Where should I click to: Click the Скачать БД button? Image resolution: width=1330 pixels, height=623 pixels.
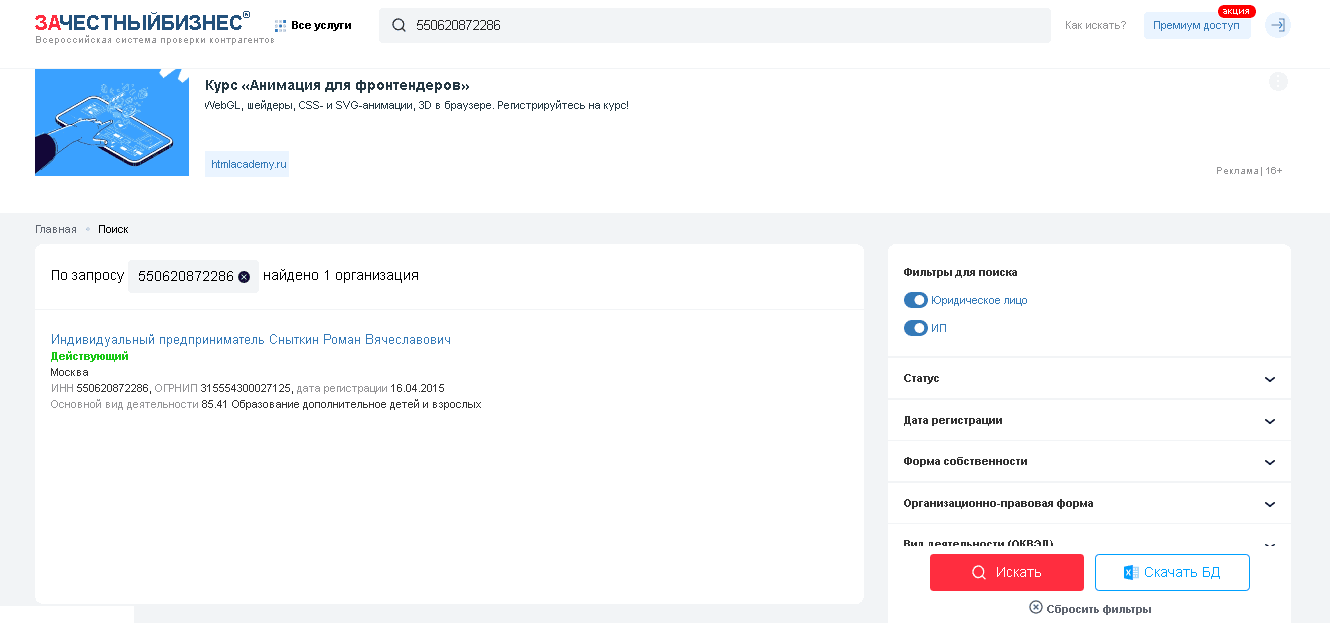[x=1172, y=572]
